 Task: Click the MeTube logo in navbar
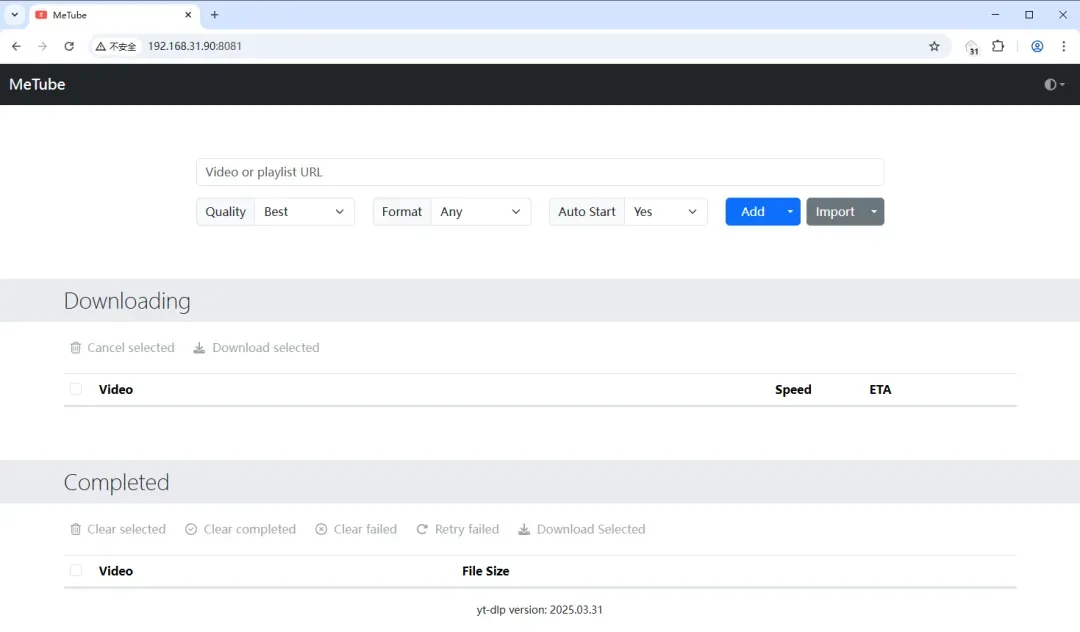(x=36, y=84)
